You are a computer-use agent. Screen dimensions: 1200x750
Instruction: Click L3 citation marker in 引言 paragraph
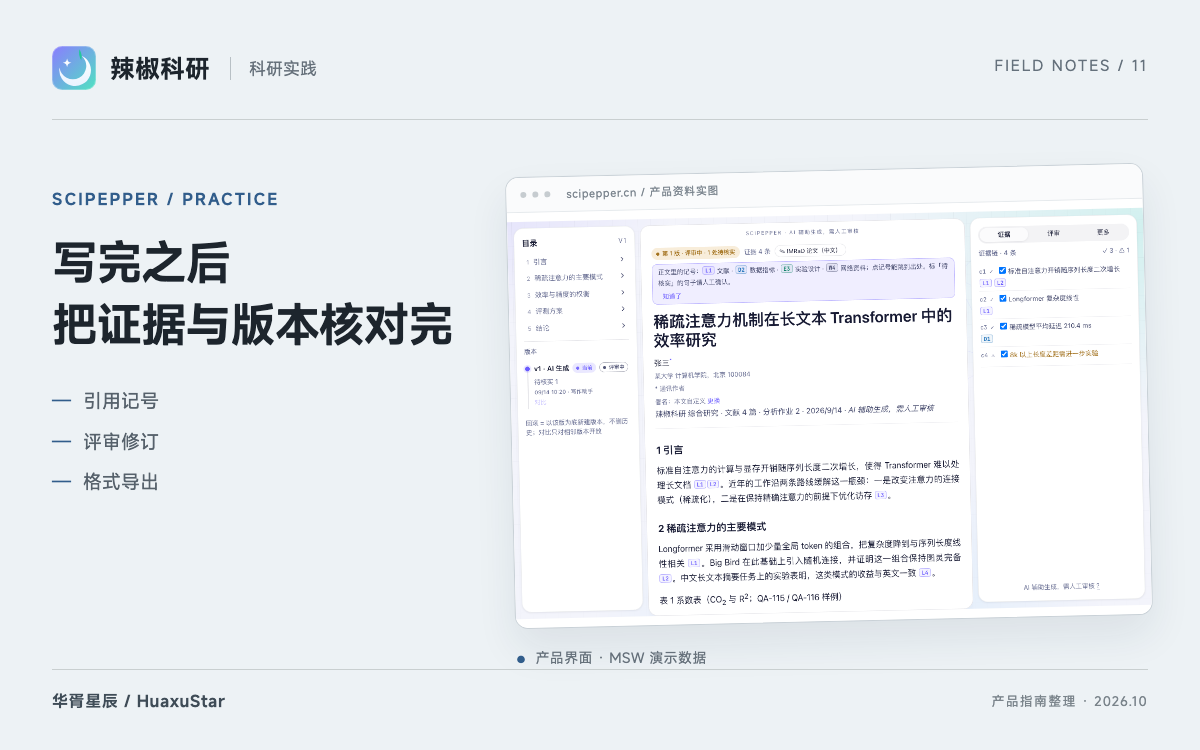pos(881,495)
